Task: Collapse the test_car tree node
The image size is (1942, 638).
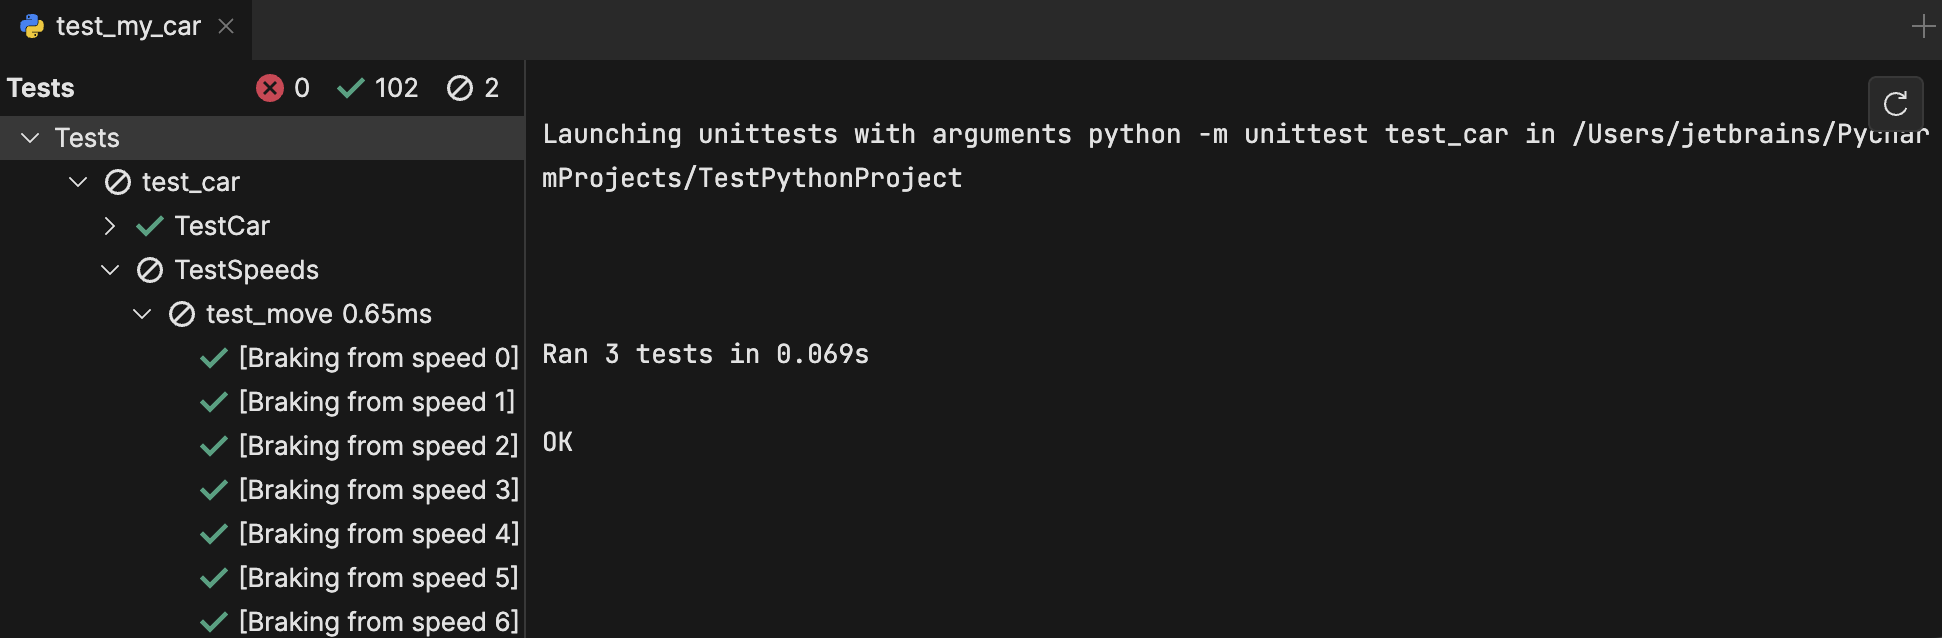Action: (78, 182)
